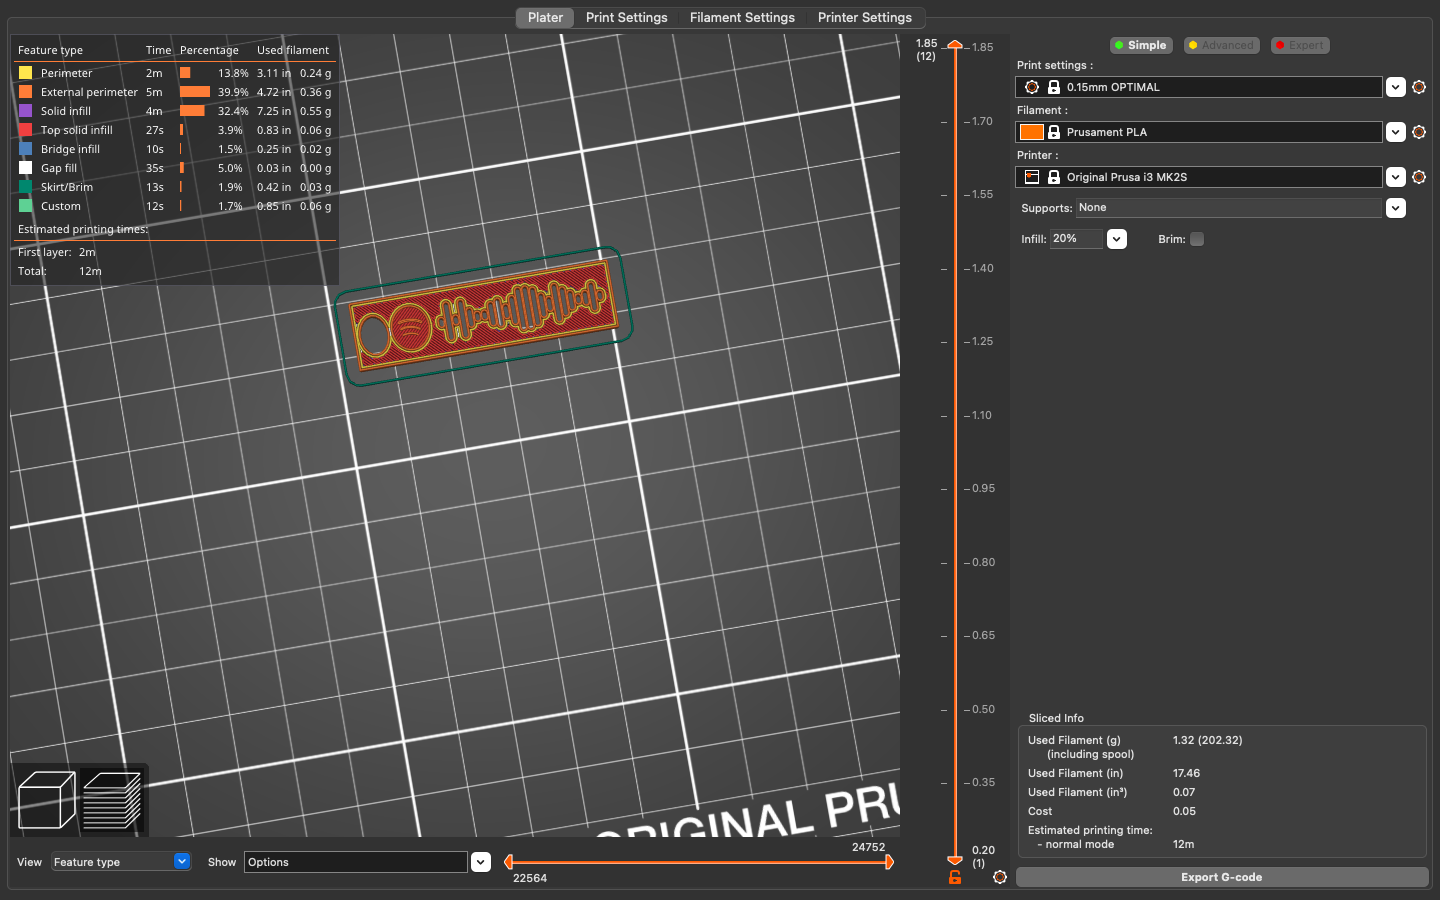The image size is (1440, 900).
Task: Click the Used Filament (in) value 17.46
Action: [x=1186, y=773]
